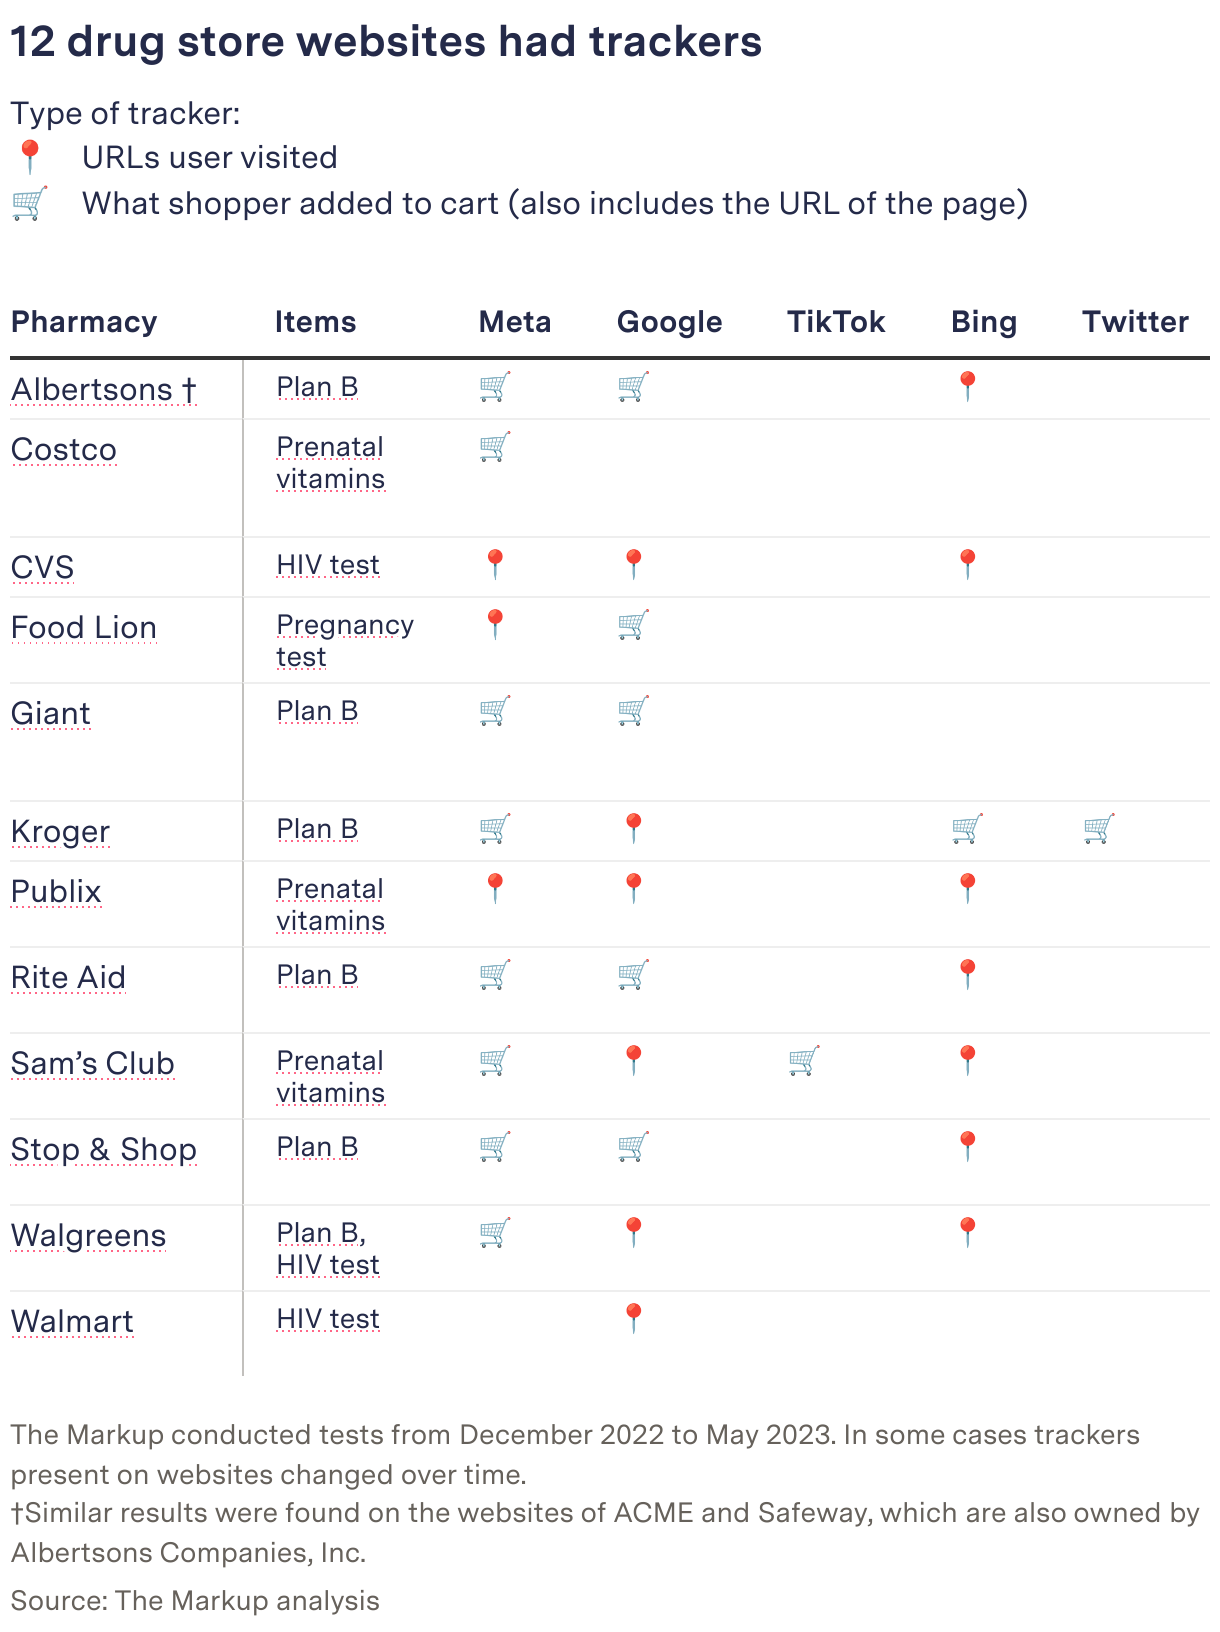Click the Twitter cart icon in Kroger row
The height and width of the screenshot is (1632, 1220).
click(x=1099, y=829)
